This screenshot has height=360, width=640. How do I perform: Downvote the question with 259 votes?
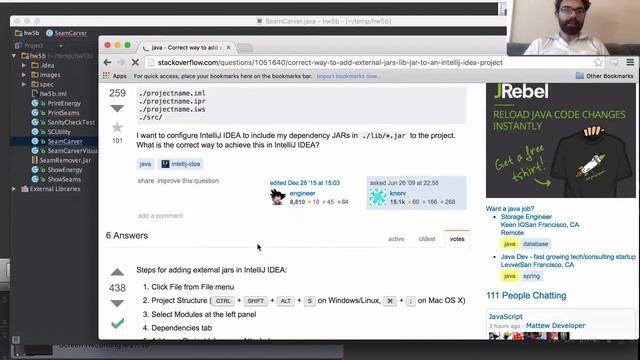[117, 109]
